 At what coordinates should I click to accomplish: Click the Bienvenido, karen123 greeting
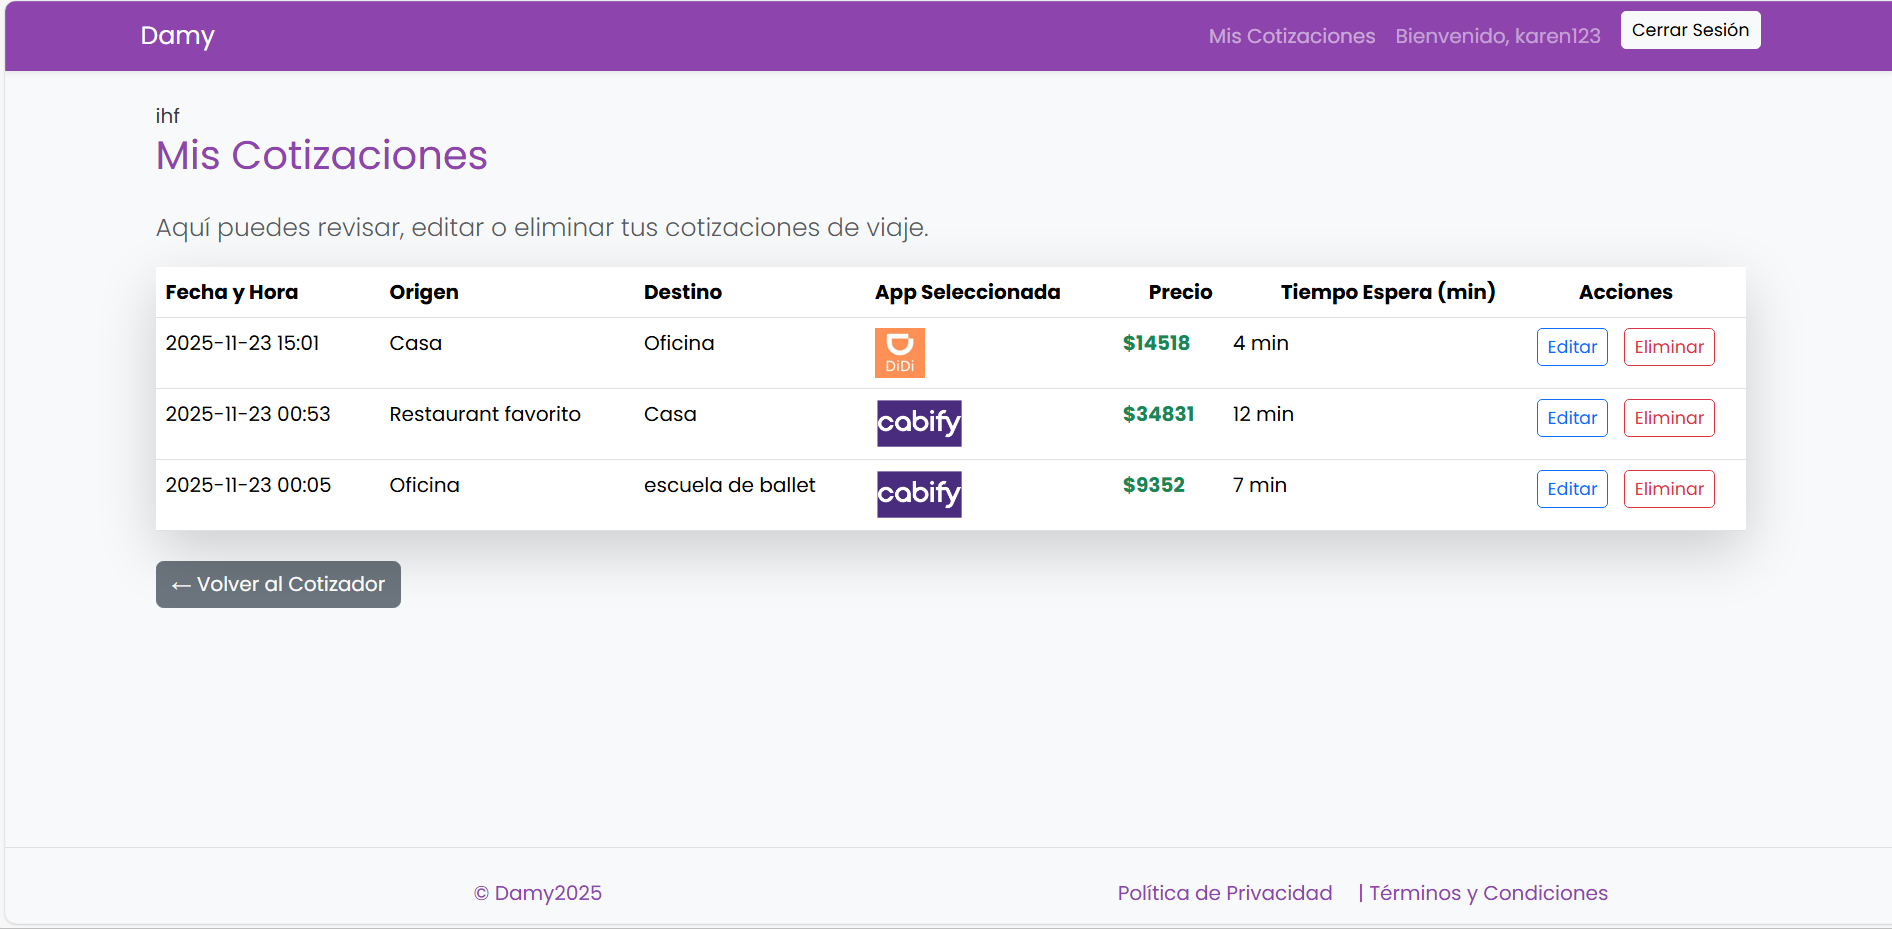click(1497, 36)
